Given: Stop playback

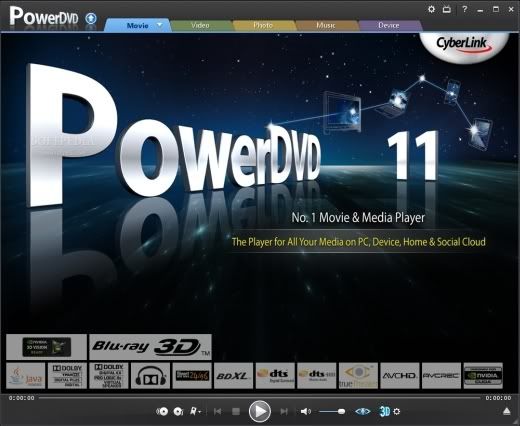Looking at the screenshot, I should click(236, 412).
